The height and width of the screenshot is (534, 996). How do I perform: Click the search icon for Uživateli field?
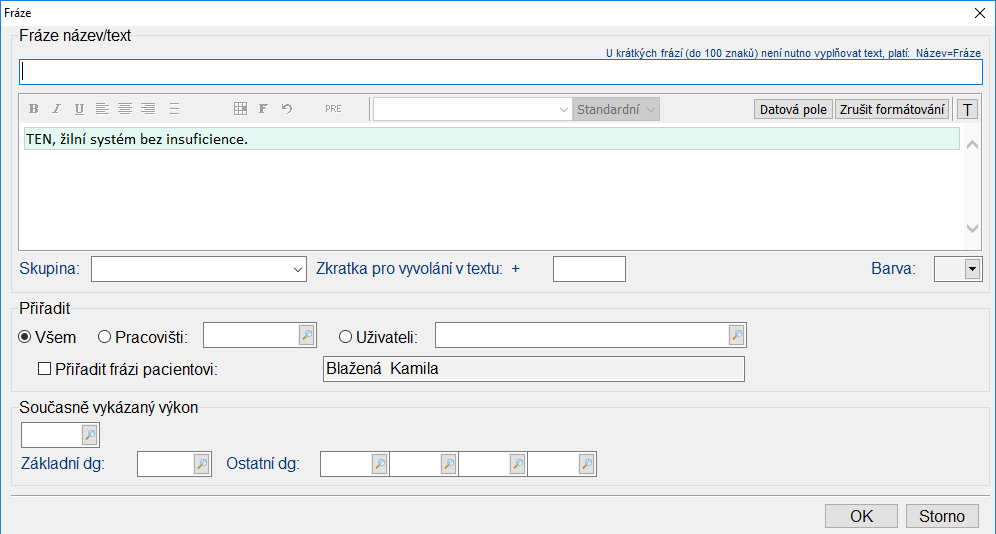pos(737,335)
